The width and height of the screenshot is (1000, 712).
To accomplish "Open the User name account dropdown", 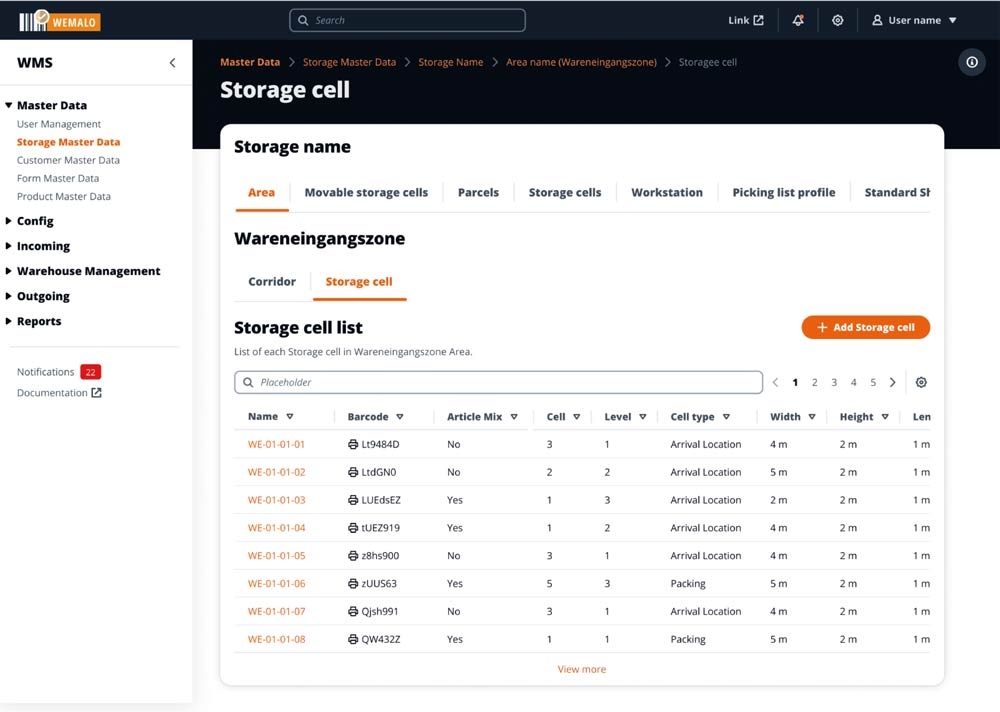I will click(915, 20).
